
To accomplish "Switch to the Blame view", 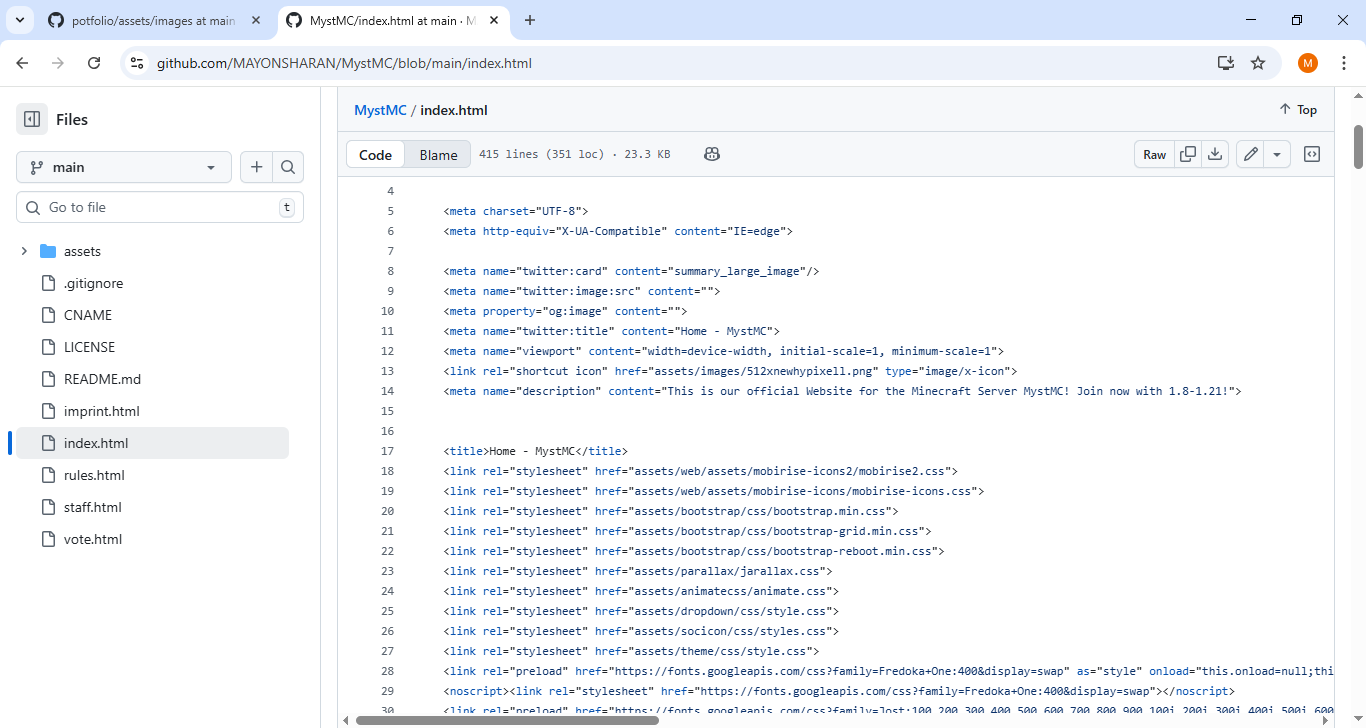I will (438, 154).
